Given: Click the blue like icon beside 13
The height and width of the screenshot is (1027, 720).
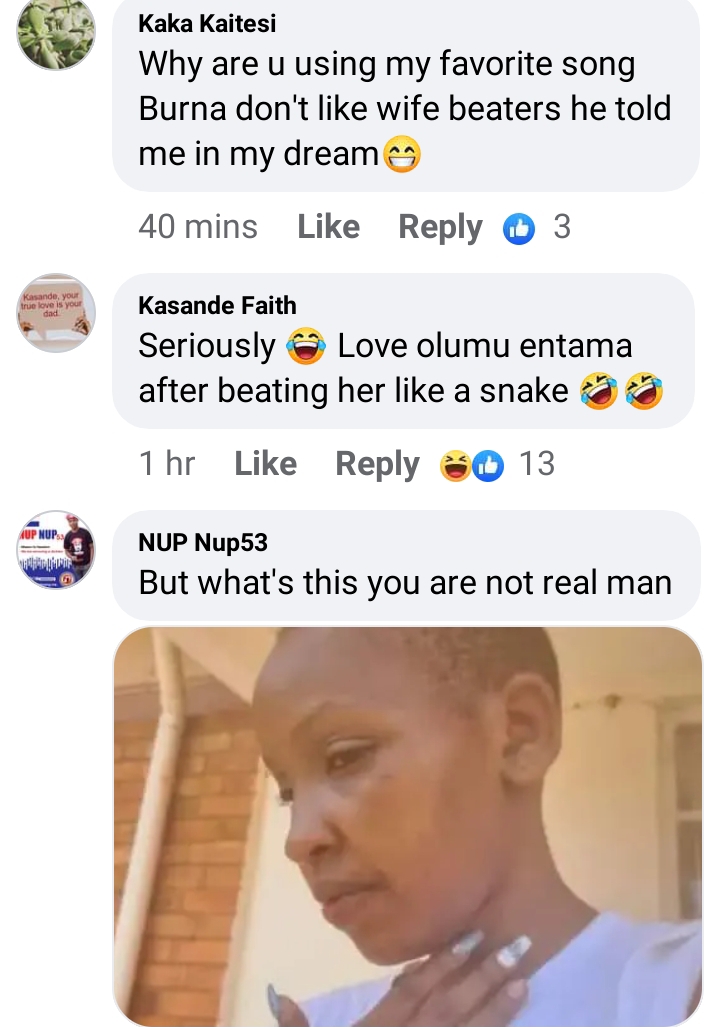Looking at the screenshot, I should pyautogui.click(x=487, y=466).
